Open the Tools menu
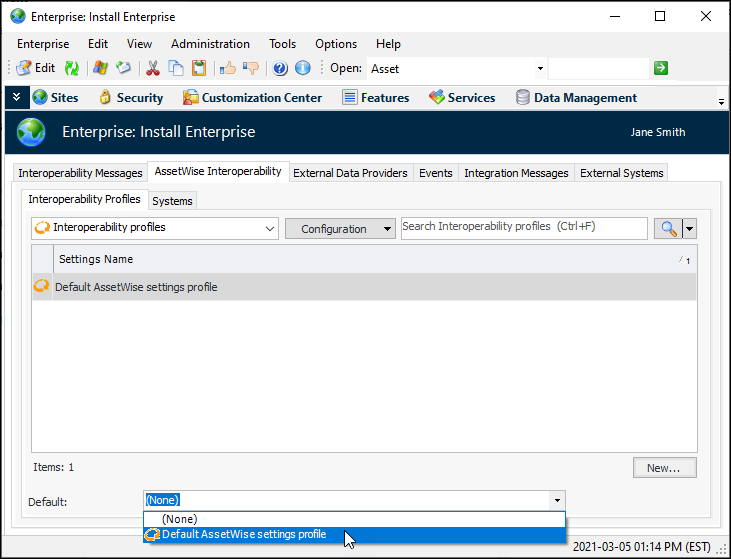Viewport: 731px width, 559px height. [x=282, y=44]
